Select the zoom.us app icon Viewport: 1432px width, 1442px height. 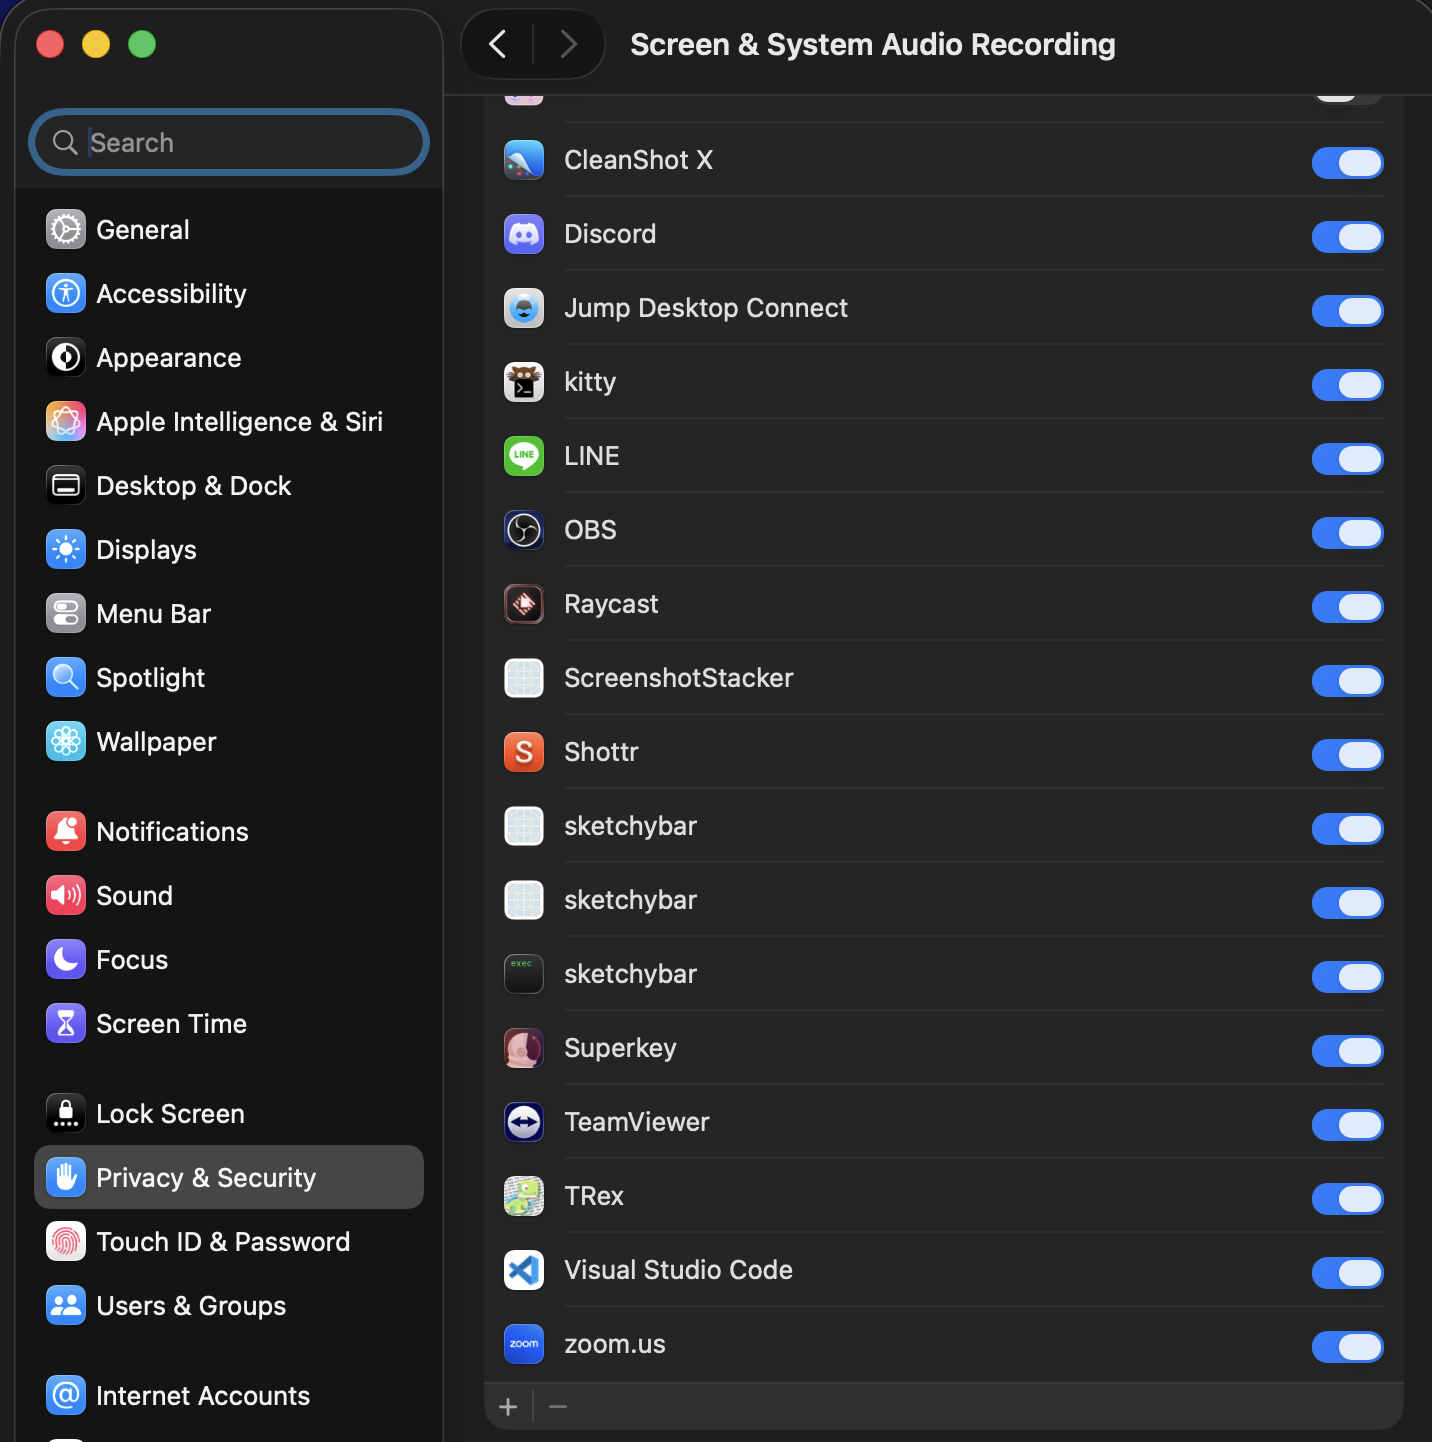coord(523,1344)
